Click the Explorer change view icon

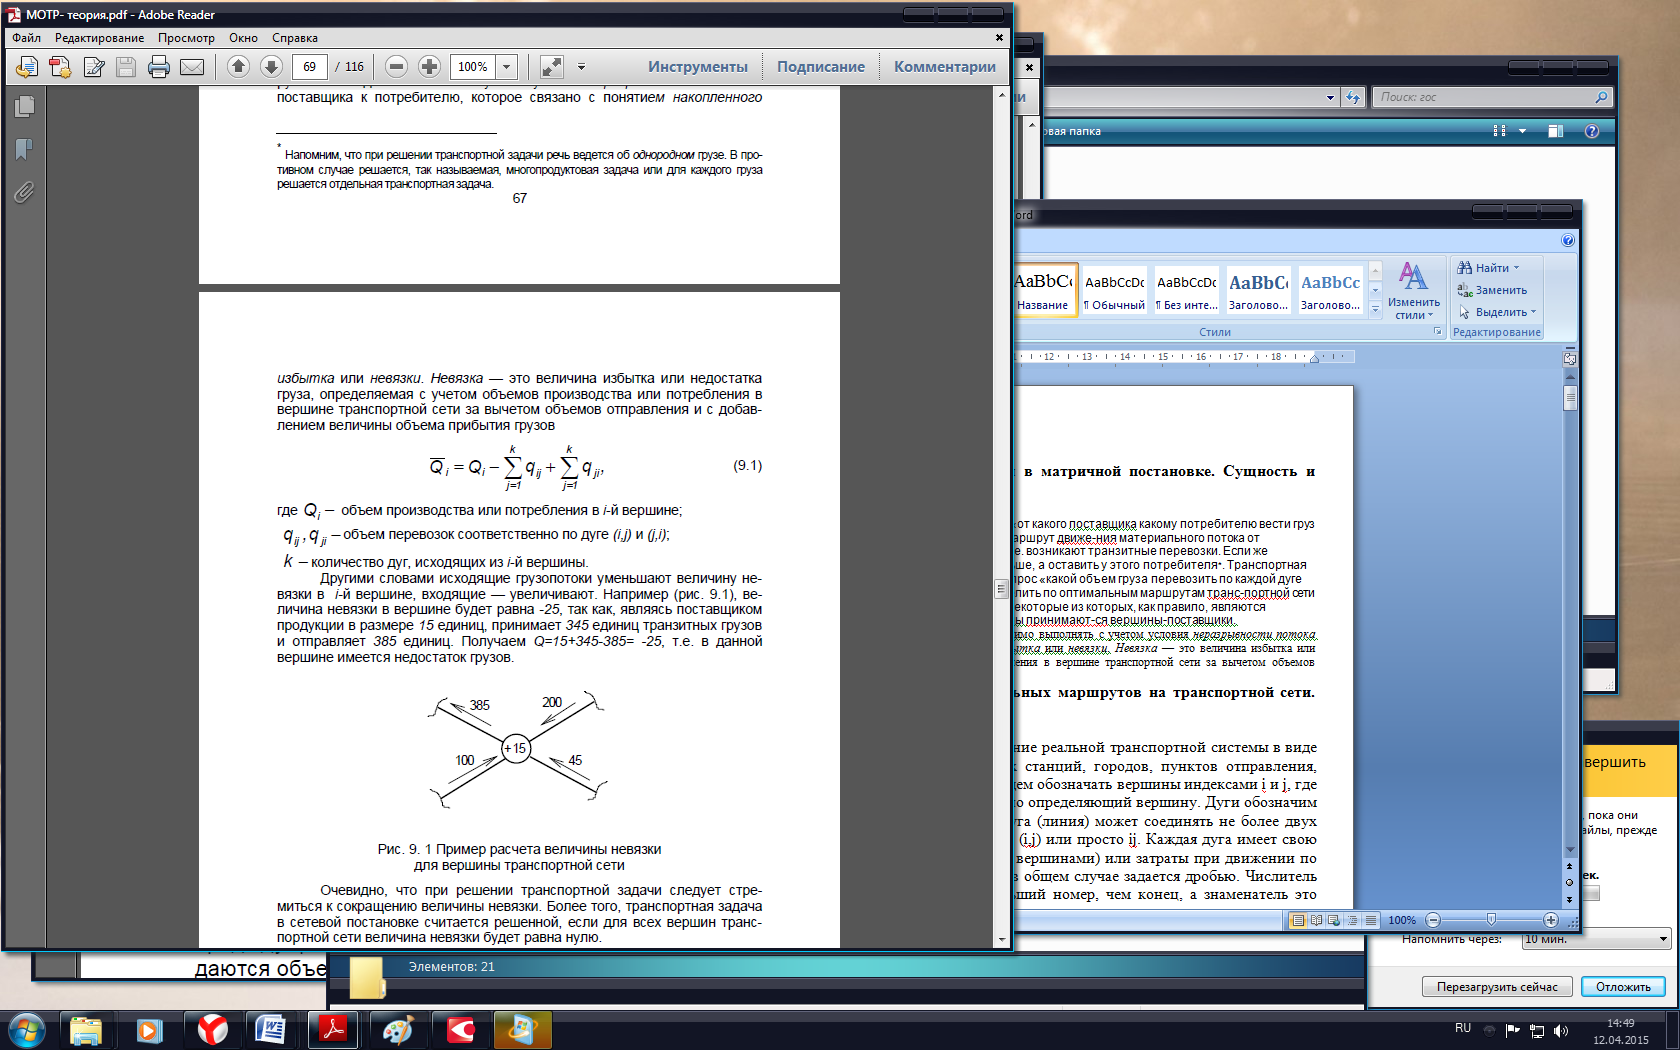point(1499,131)
